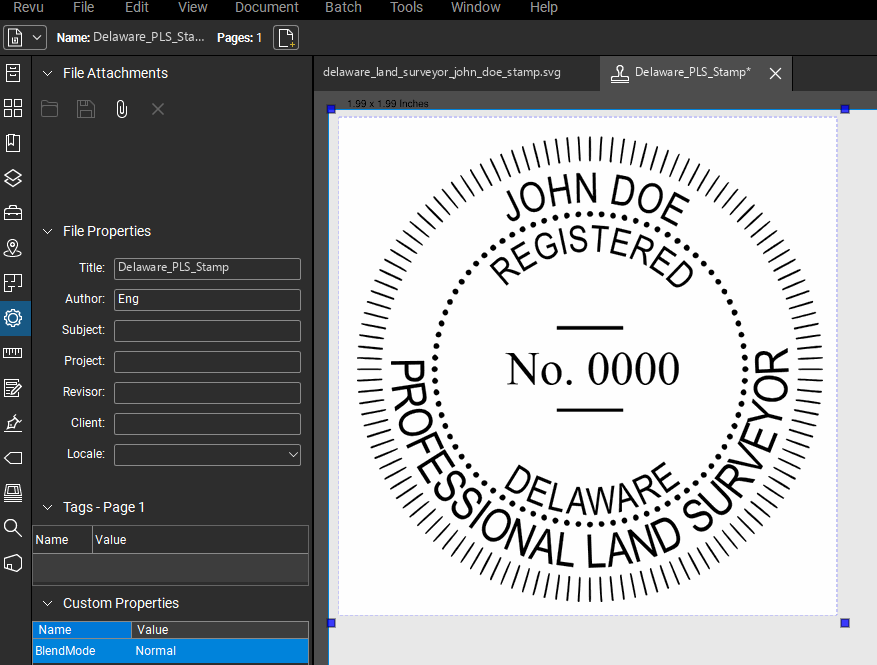The image size is (877, 665).
Task: Open the Spaces location pin icon
Action: click(x=13, y=248)
